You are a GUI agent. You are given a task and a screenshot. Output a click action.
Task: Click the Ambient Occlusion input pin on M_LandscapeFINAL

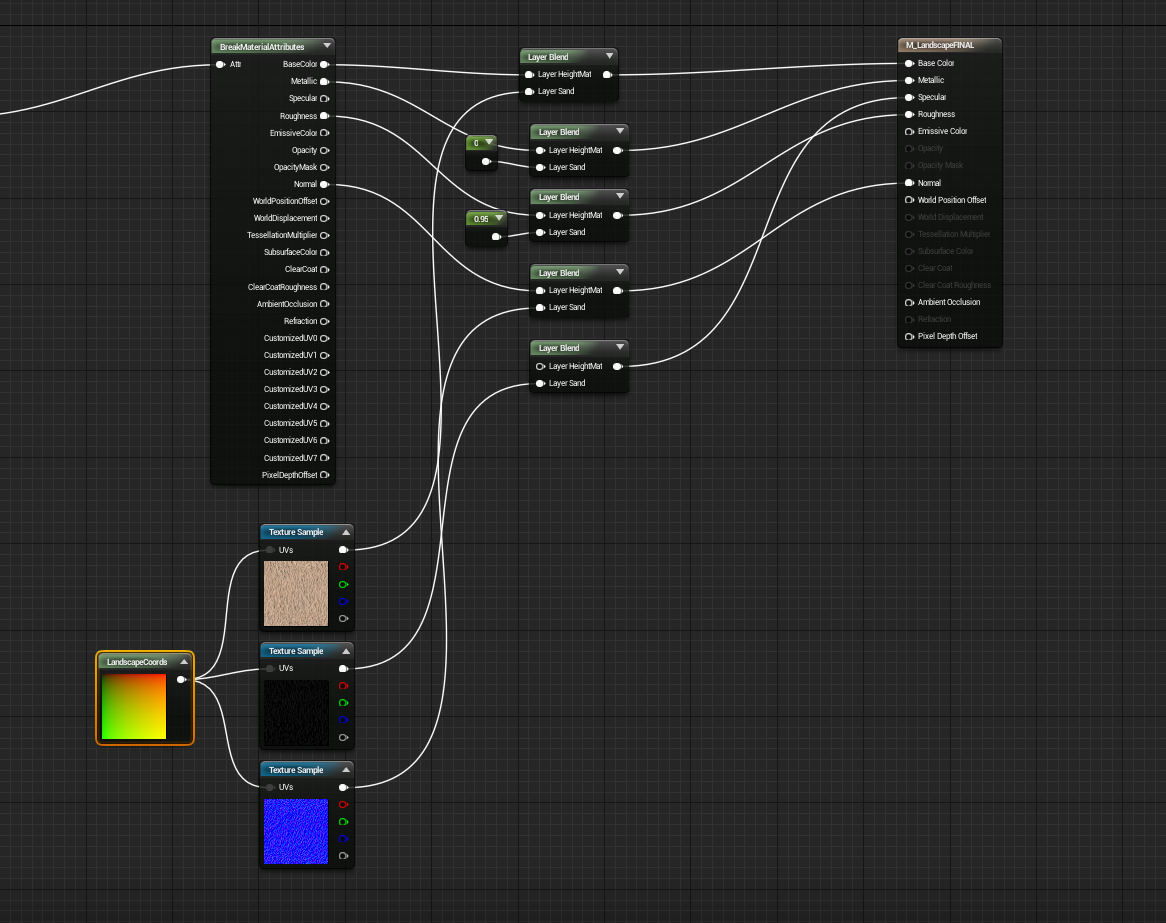click(x=909, y=303)
